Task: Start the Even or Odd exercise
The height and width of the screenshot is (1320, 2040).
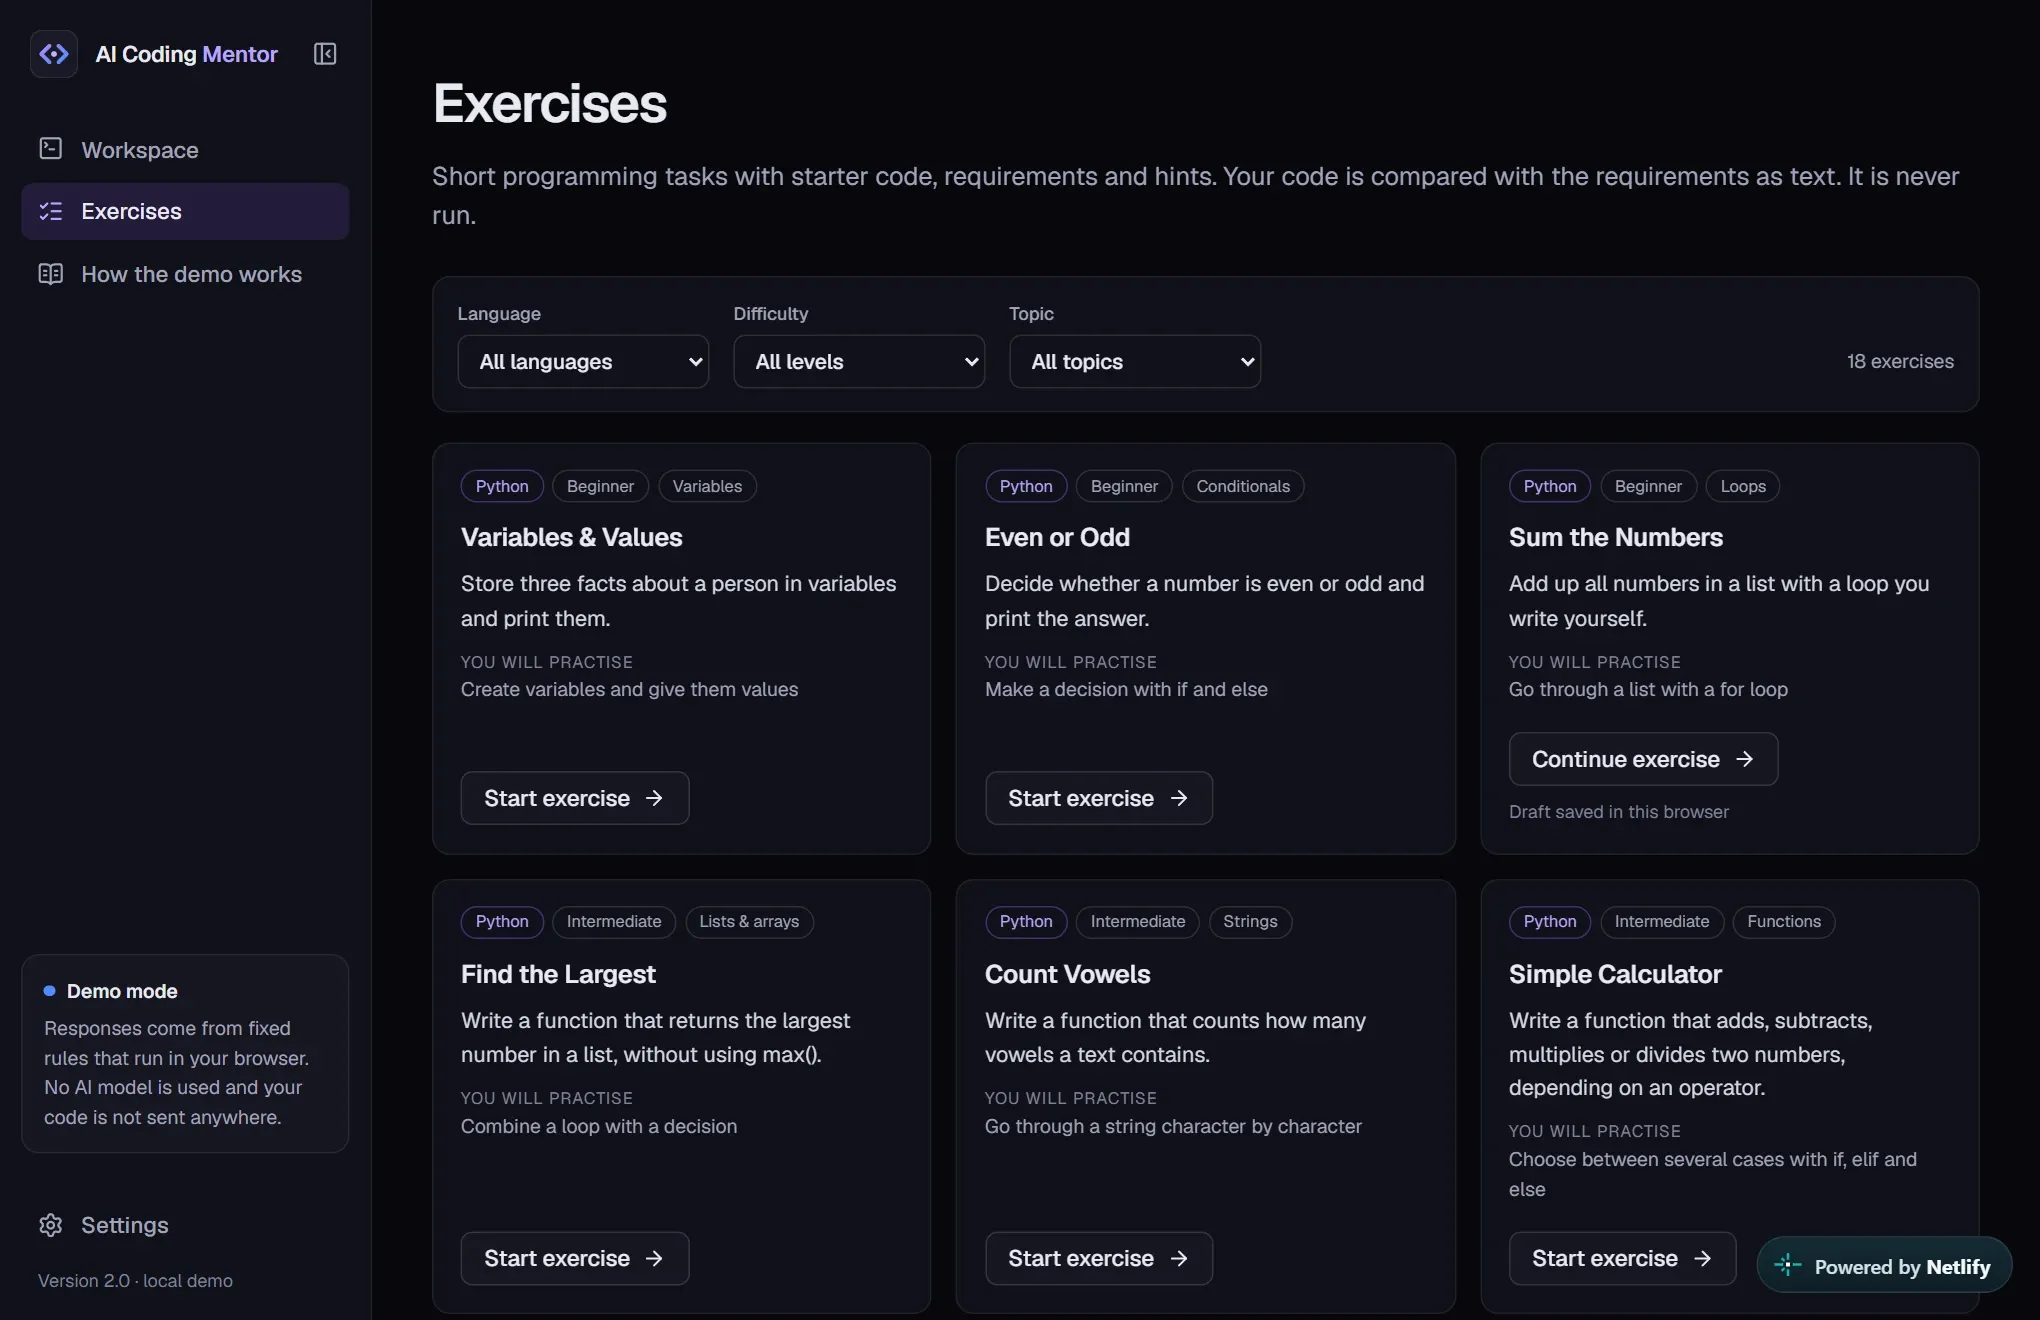Action: pyautogui.click(x=1099, y=798)
